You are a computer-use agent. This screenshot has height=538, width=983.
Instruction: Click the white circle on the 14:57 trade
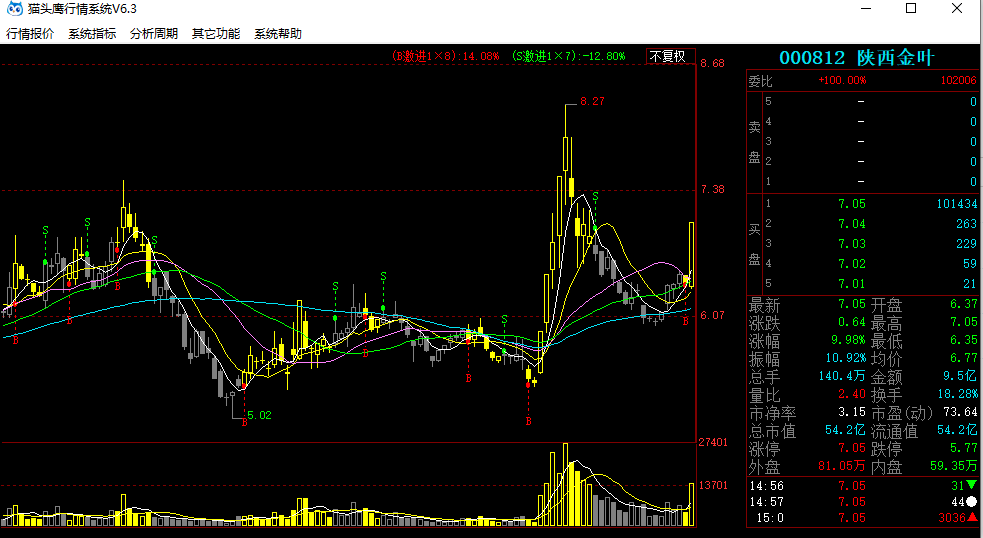point(971,501)
